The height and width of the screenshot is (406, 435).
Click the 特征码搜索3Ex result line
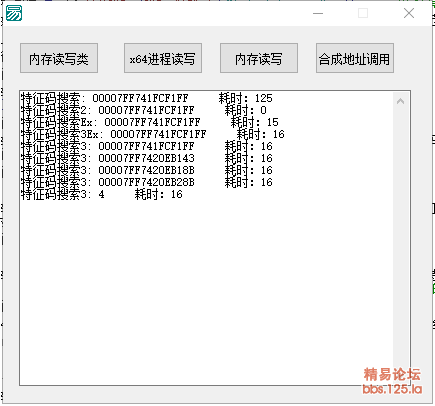click(x=153, y=134)
